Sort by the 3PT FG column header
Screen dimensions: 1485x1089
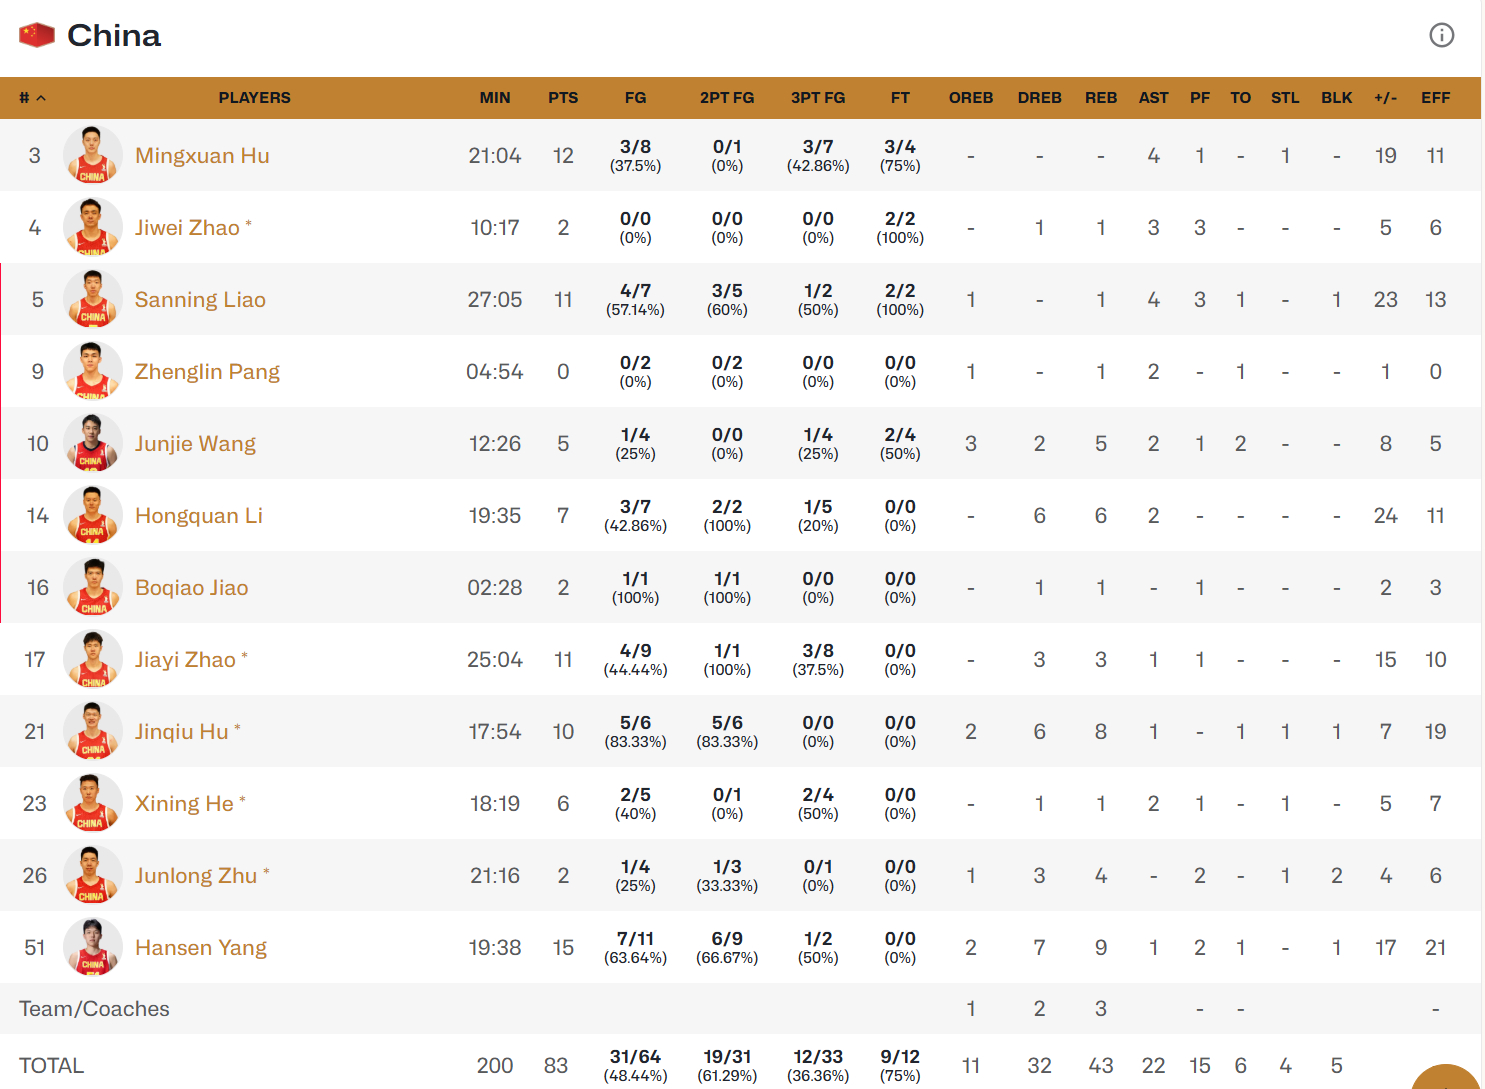[818, 98]
